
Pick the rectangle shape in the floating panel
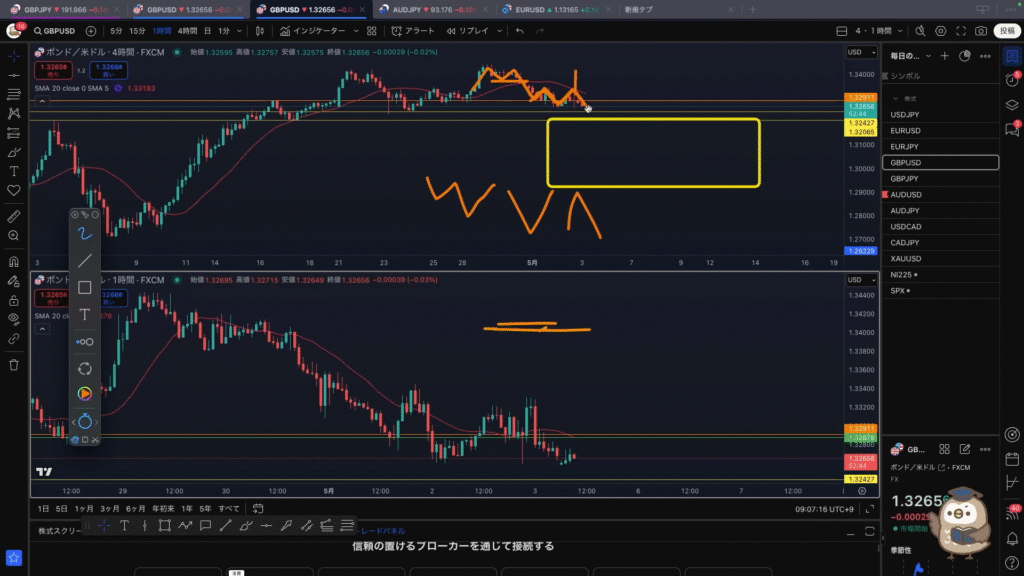point(84,287)
